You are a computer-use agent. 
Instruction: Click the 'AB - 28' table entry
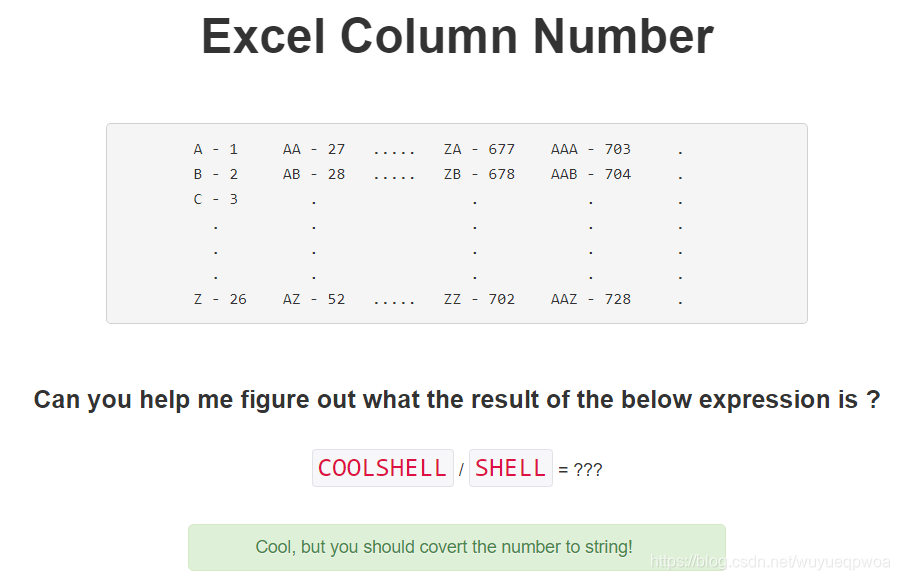click(x=314, y=175)
